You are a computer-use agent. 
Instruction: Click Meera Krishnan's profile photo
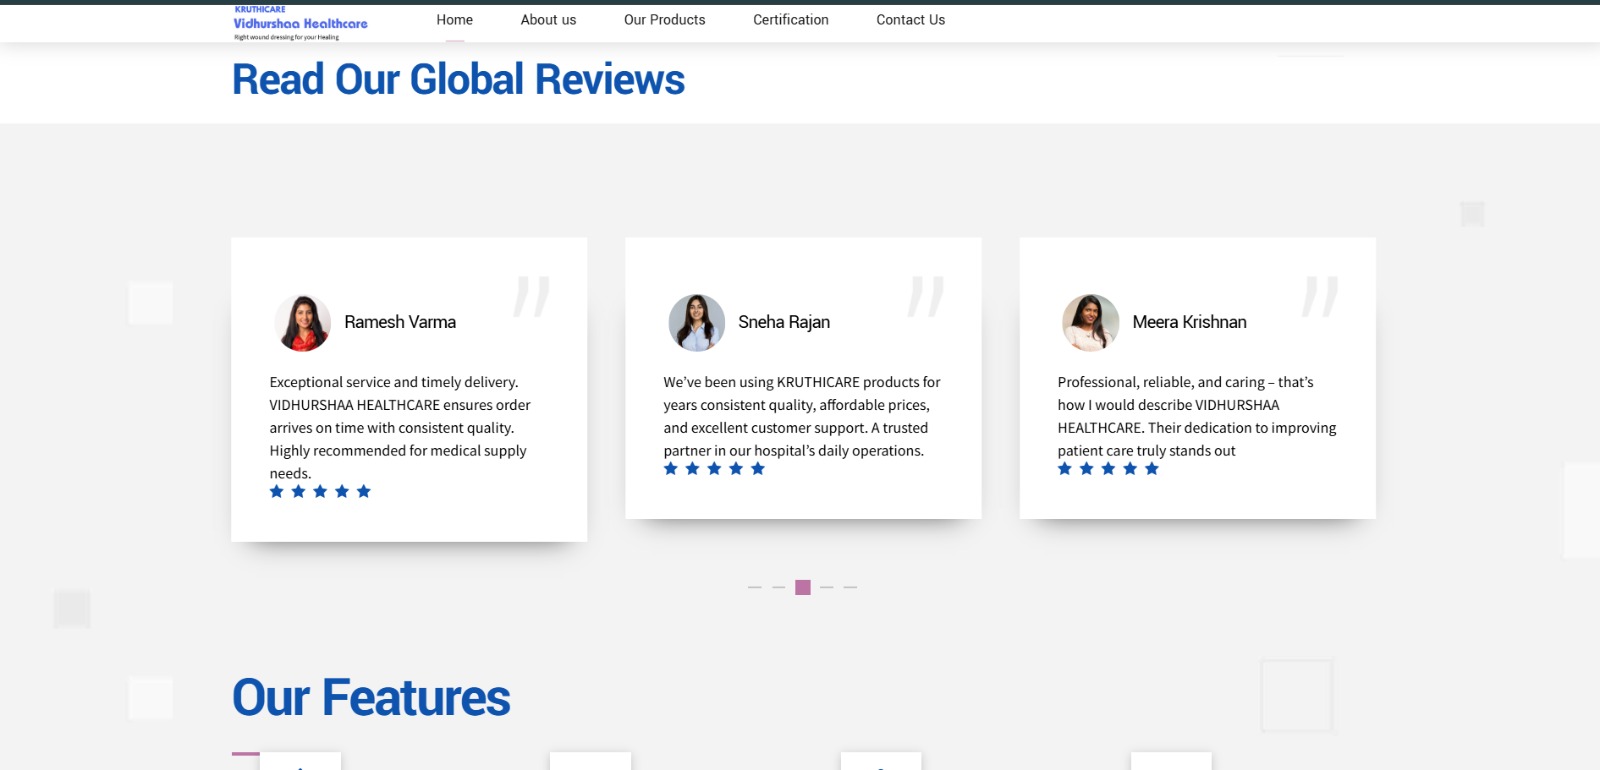(1090, 323)
